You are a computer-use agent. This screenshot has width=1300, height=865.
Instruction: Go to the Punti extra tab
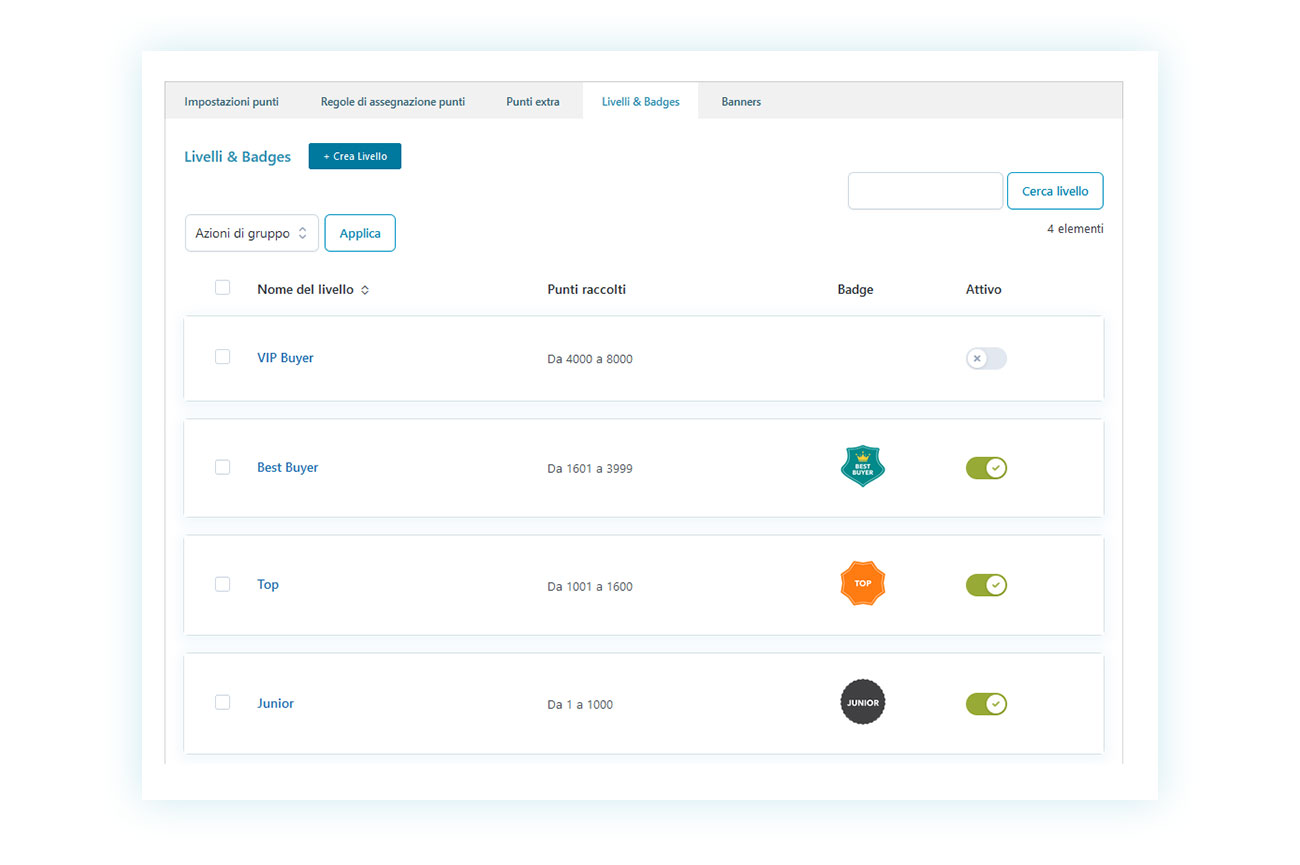tap(533, 101)
